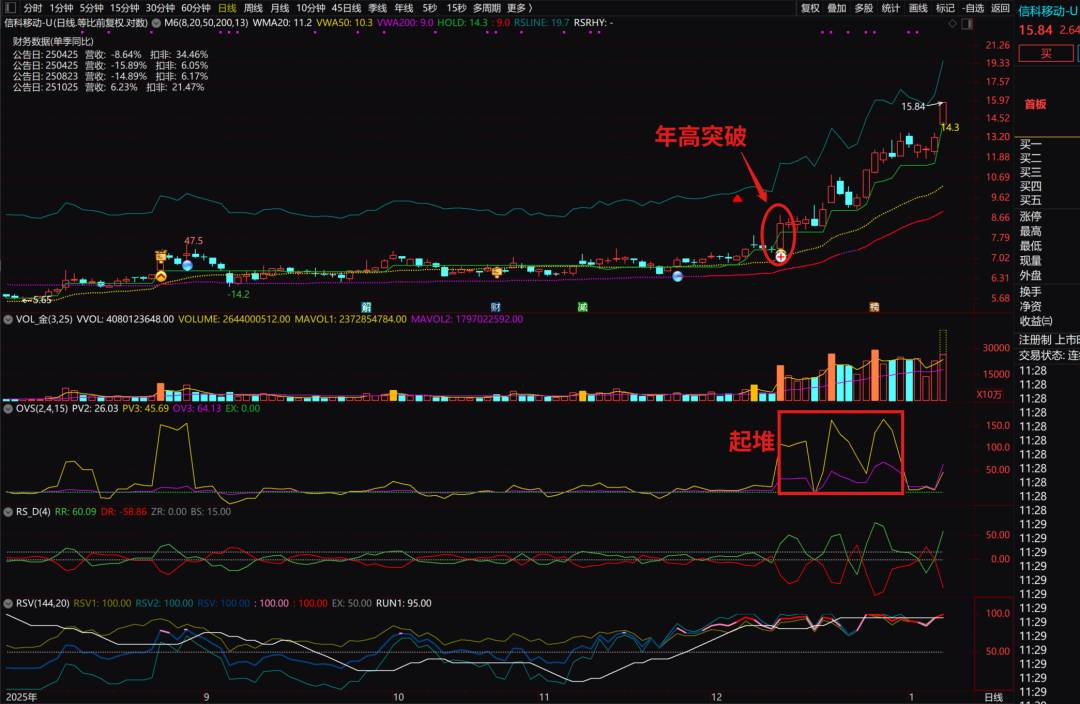Remove stock via -自选 button
Viewport: 1080px width, 704px height.
pos(973,8)
